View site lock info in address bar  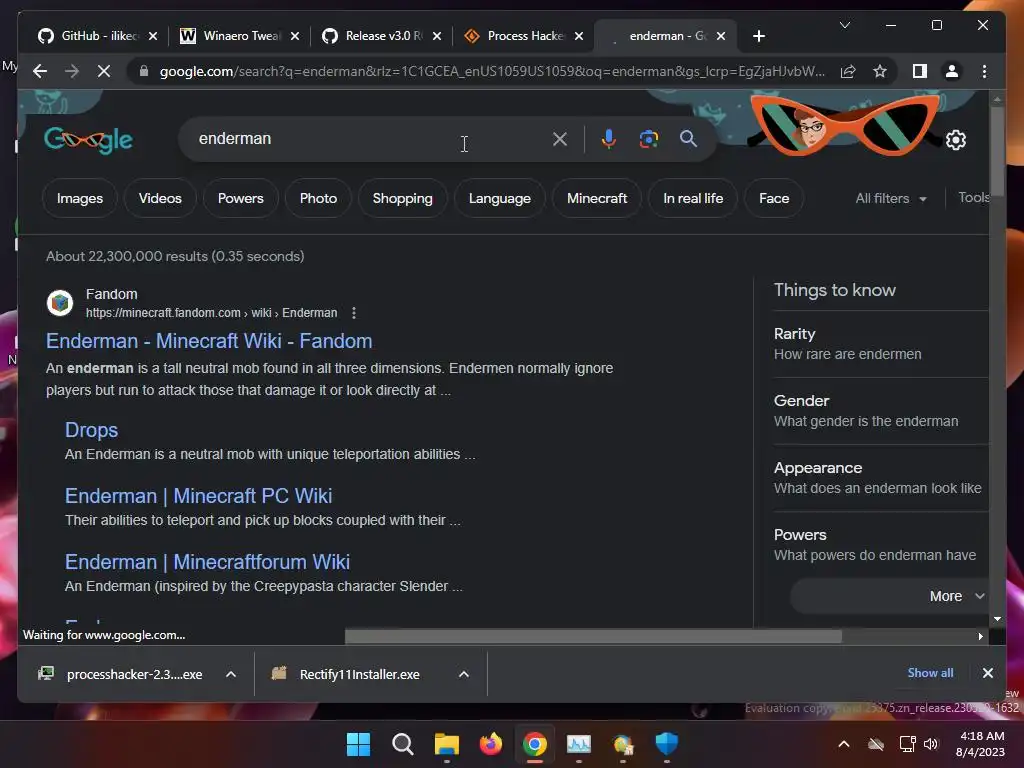144,71
